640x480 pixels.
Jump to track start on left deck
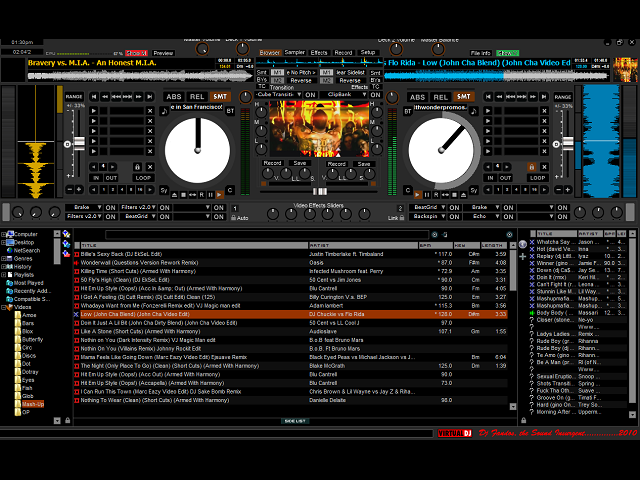(x=94, y=97)
